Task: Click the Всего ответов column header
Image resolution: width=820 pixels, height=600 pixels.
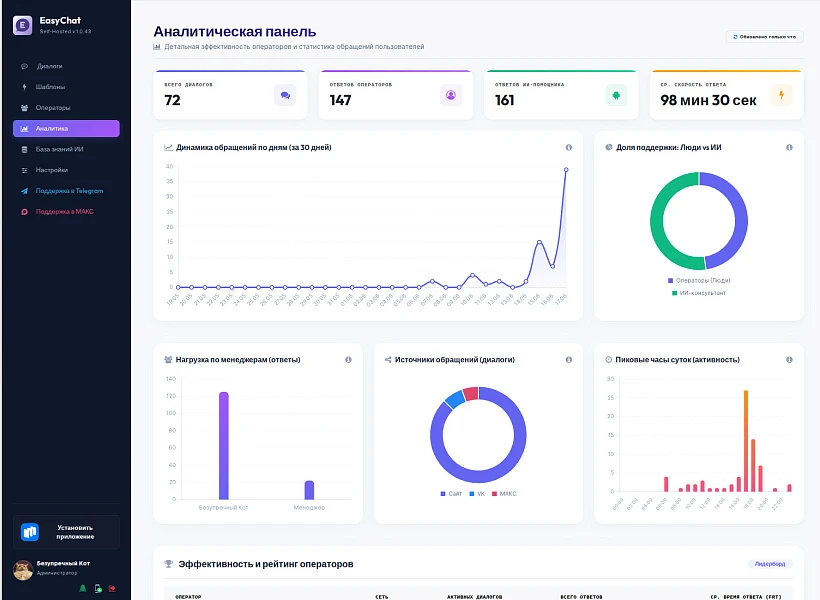Action: (582, 597)
